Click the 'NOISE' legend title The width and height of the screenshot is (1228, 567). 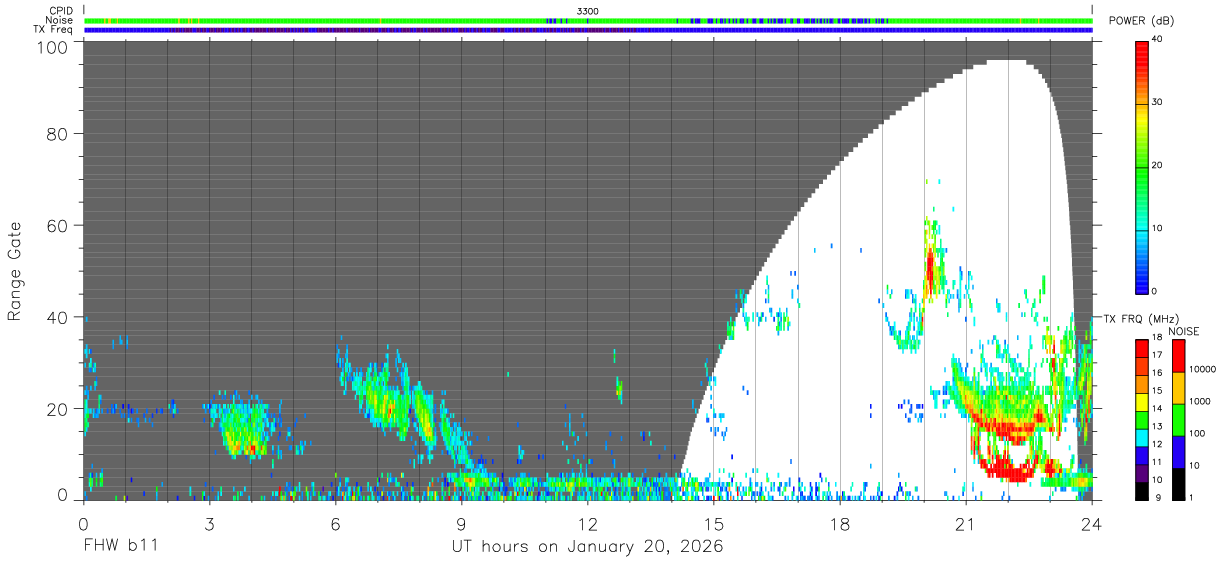click(1183, 331)
